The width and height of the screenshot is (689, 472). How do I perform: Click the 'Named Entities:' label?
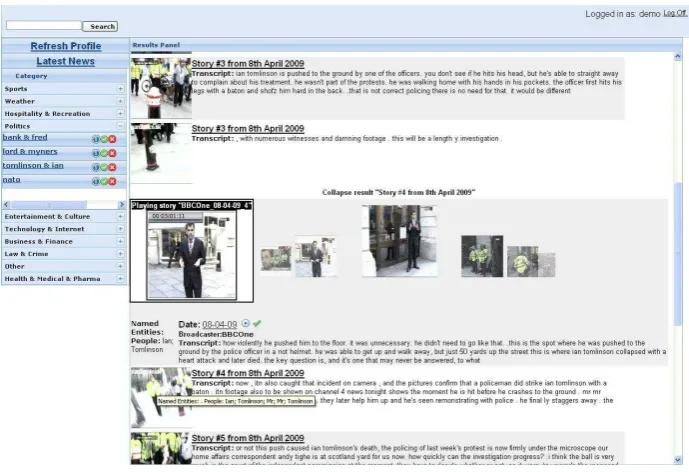(x=147, y=328)
